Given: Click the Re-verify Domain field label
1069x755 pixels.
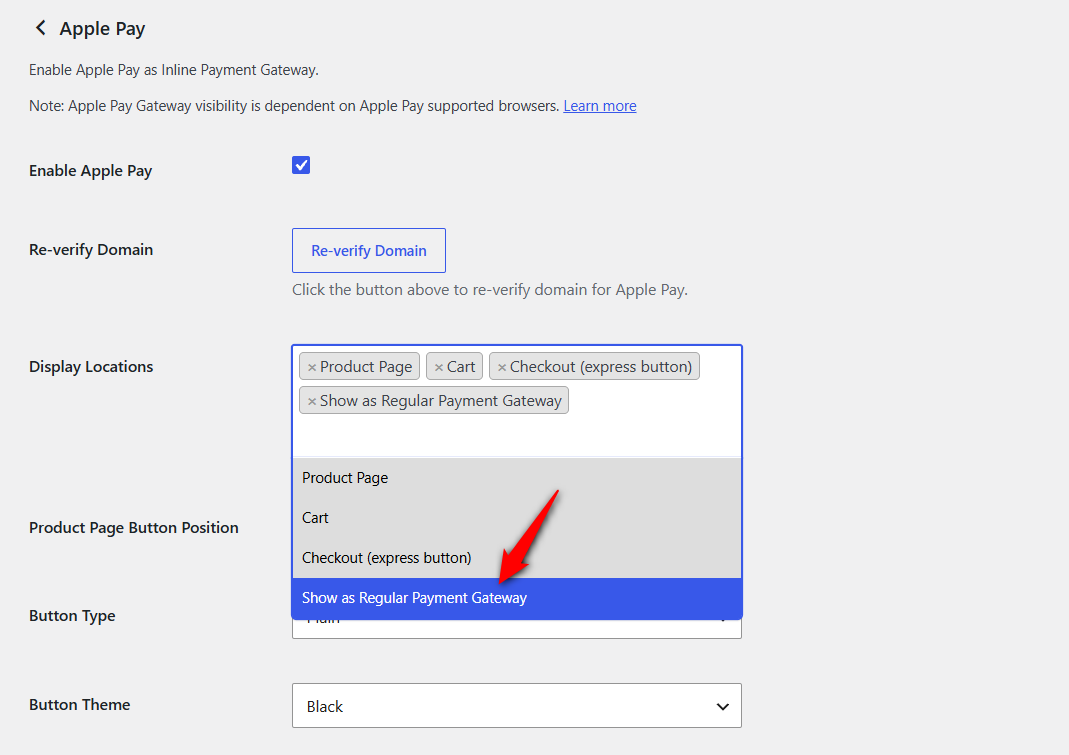Looking at the screenshot, I should [91, 250].
